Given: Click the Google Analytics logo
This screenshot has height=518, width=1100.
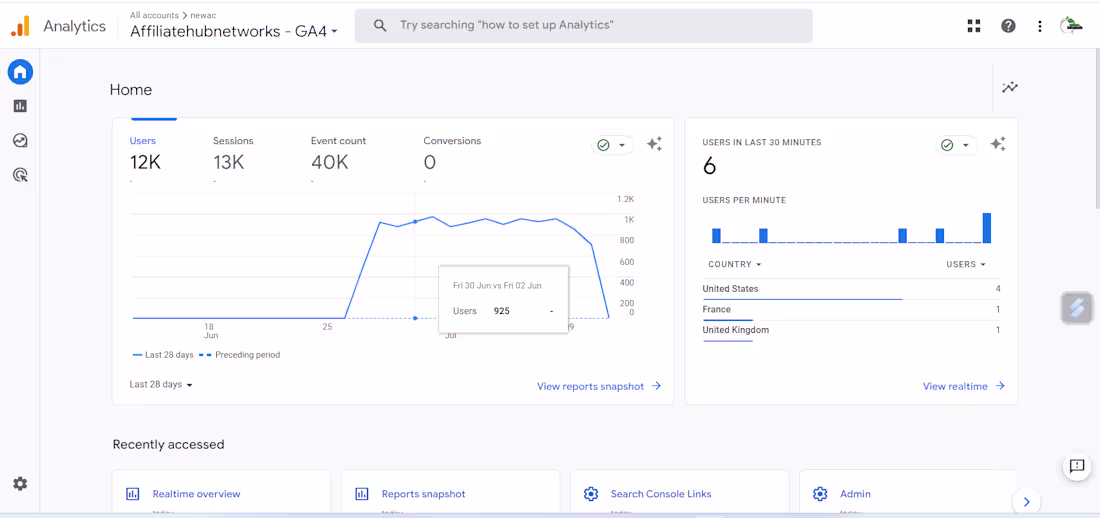Looking at the screenshot, I should coord(20,27).
